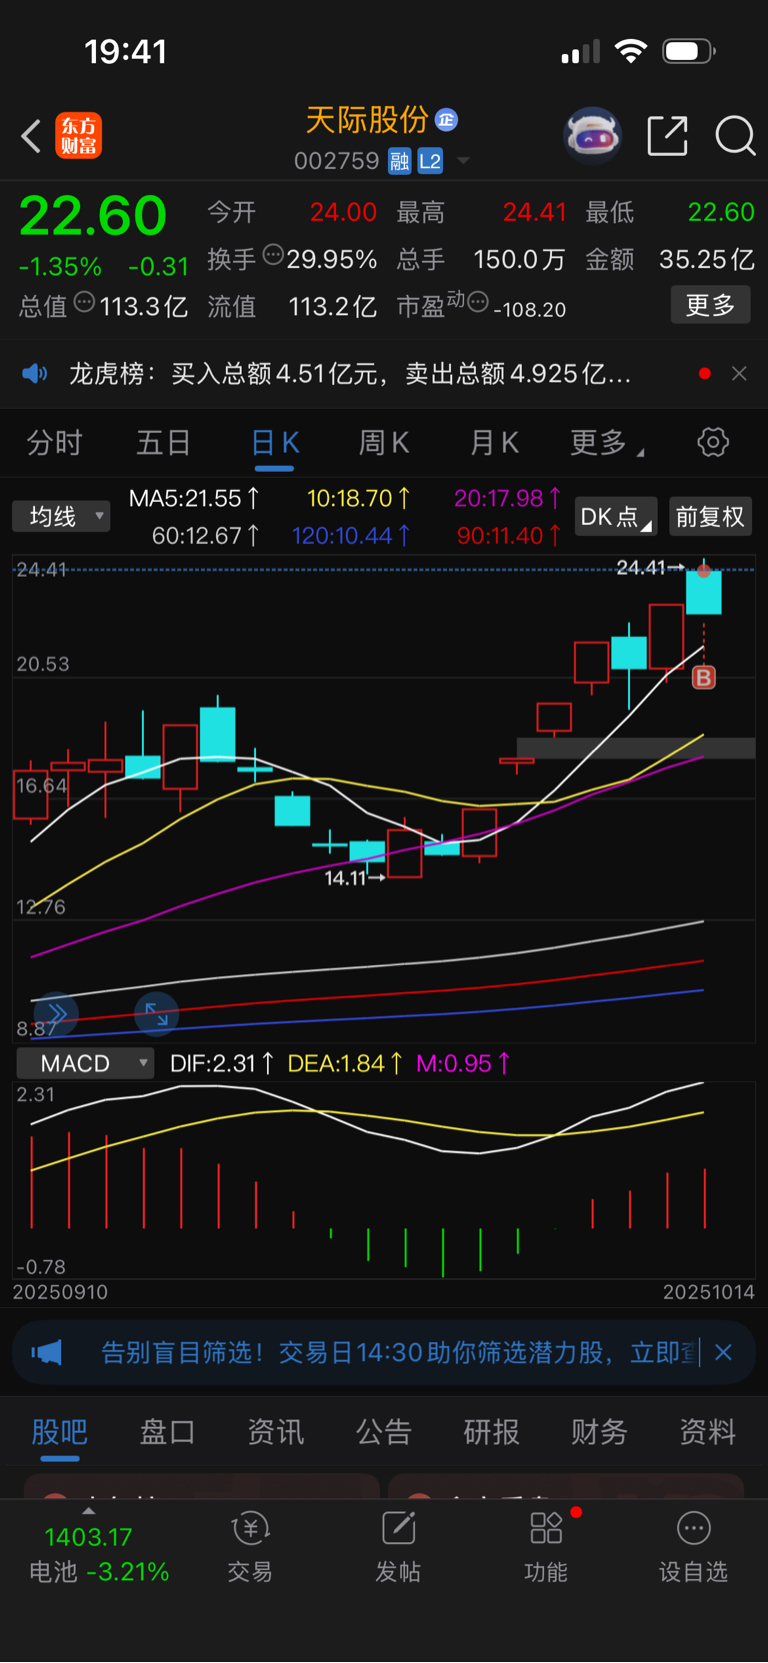Viewport: 768px width, 1663px height.
Task: Open the DK点 selector
Action: tap(616, 517)
